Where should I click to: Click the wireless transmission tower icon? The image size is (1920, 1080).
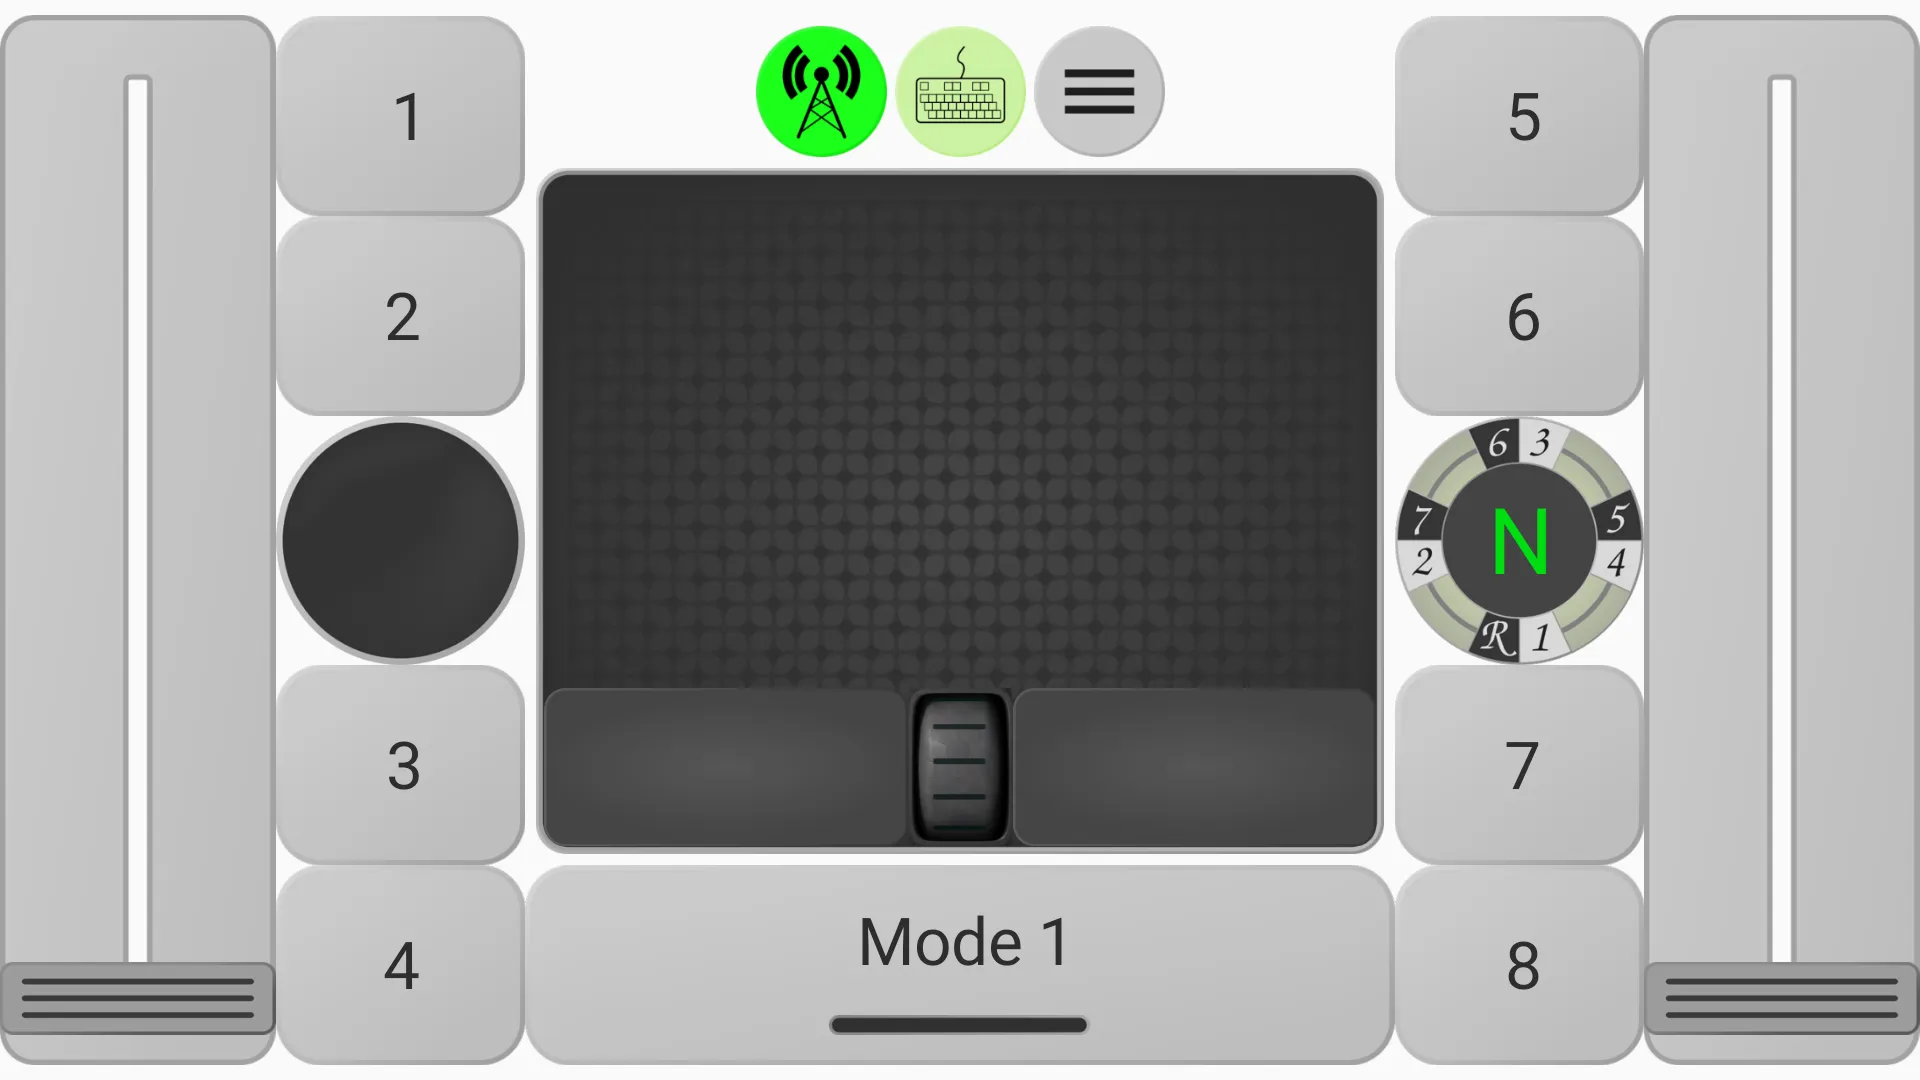point(820,90)
